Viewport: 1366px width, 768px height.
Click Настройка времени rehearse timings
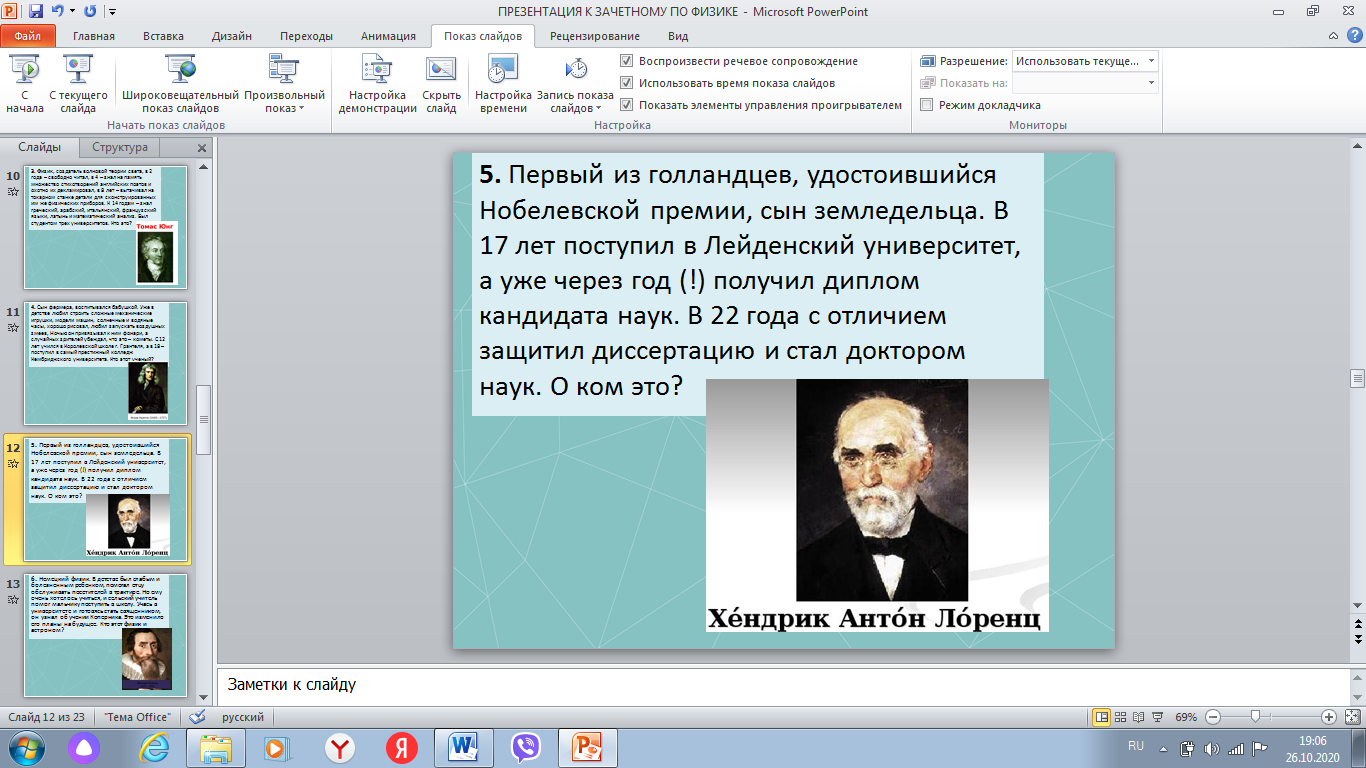[503, 84]
